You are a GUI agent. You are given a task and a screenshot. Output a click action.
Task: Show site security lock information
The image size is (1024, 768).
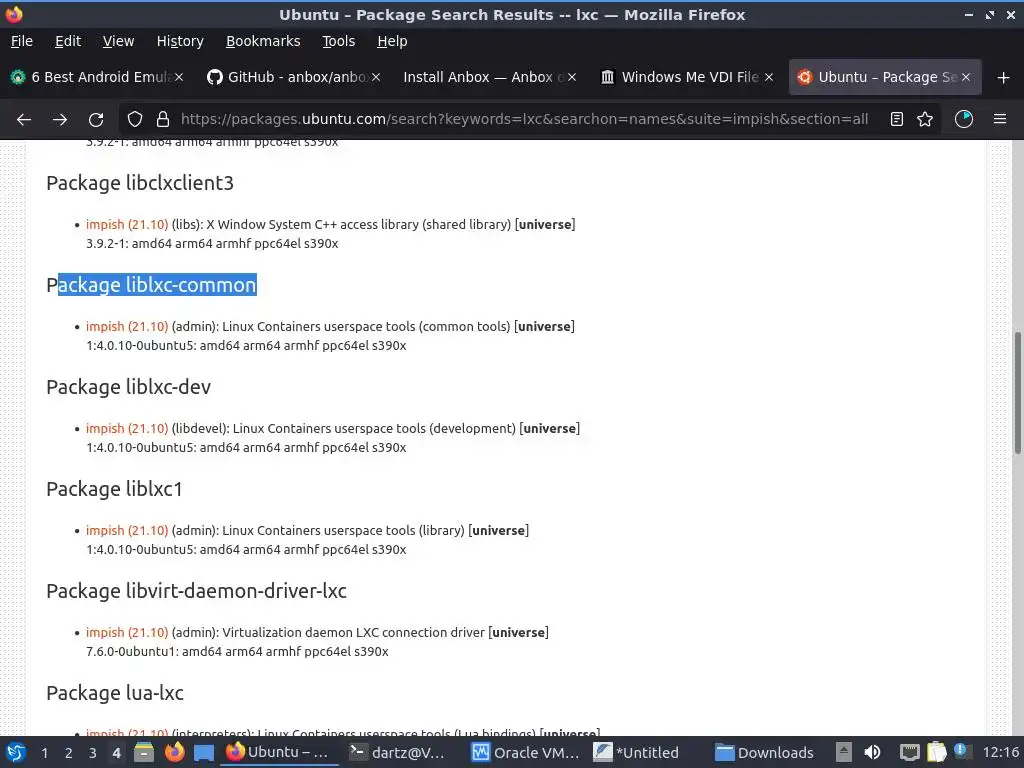click(x=163, y=120)
